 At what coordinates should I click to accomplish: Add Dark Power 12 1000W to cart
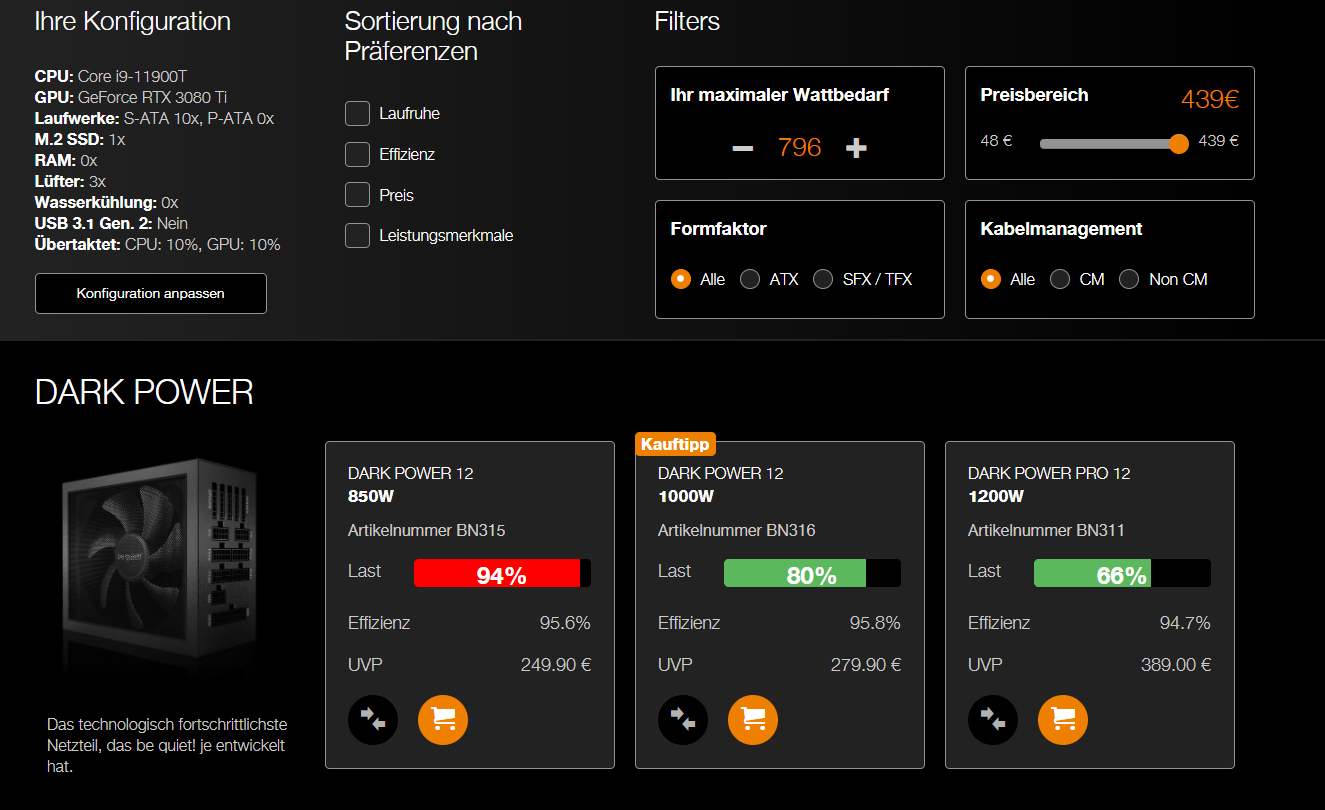pos(753,720)
